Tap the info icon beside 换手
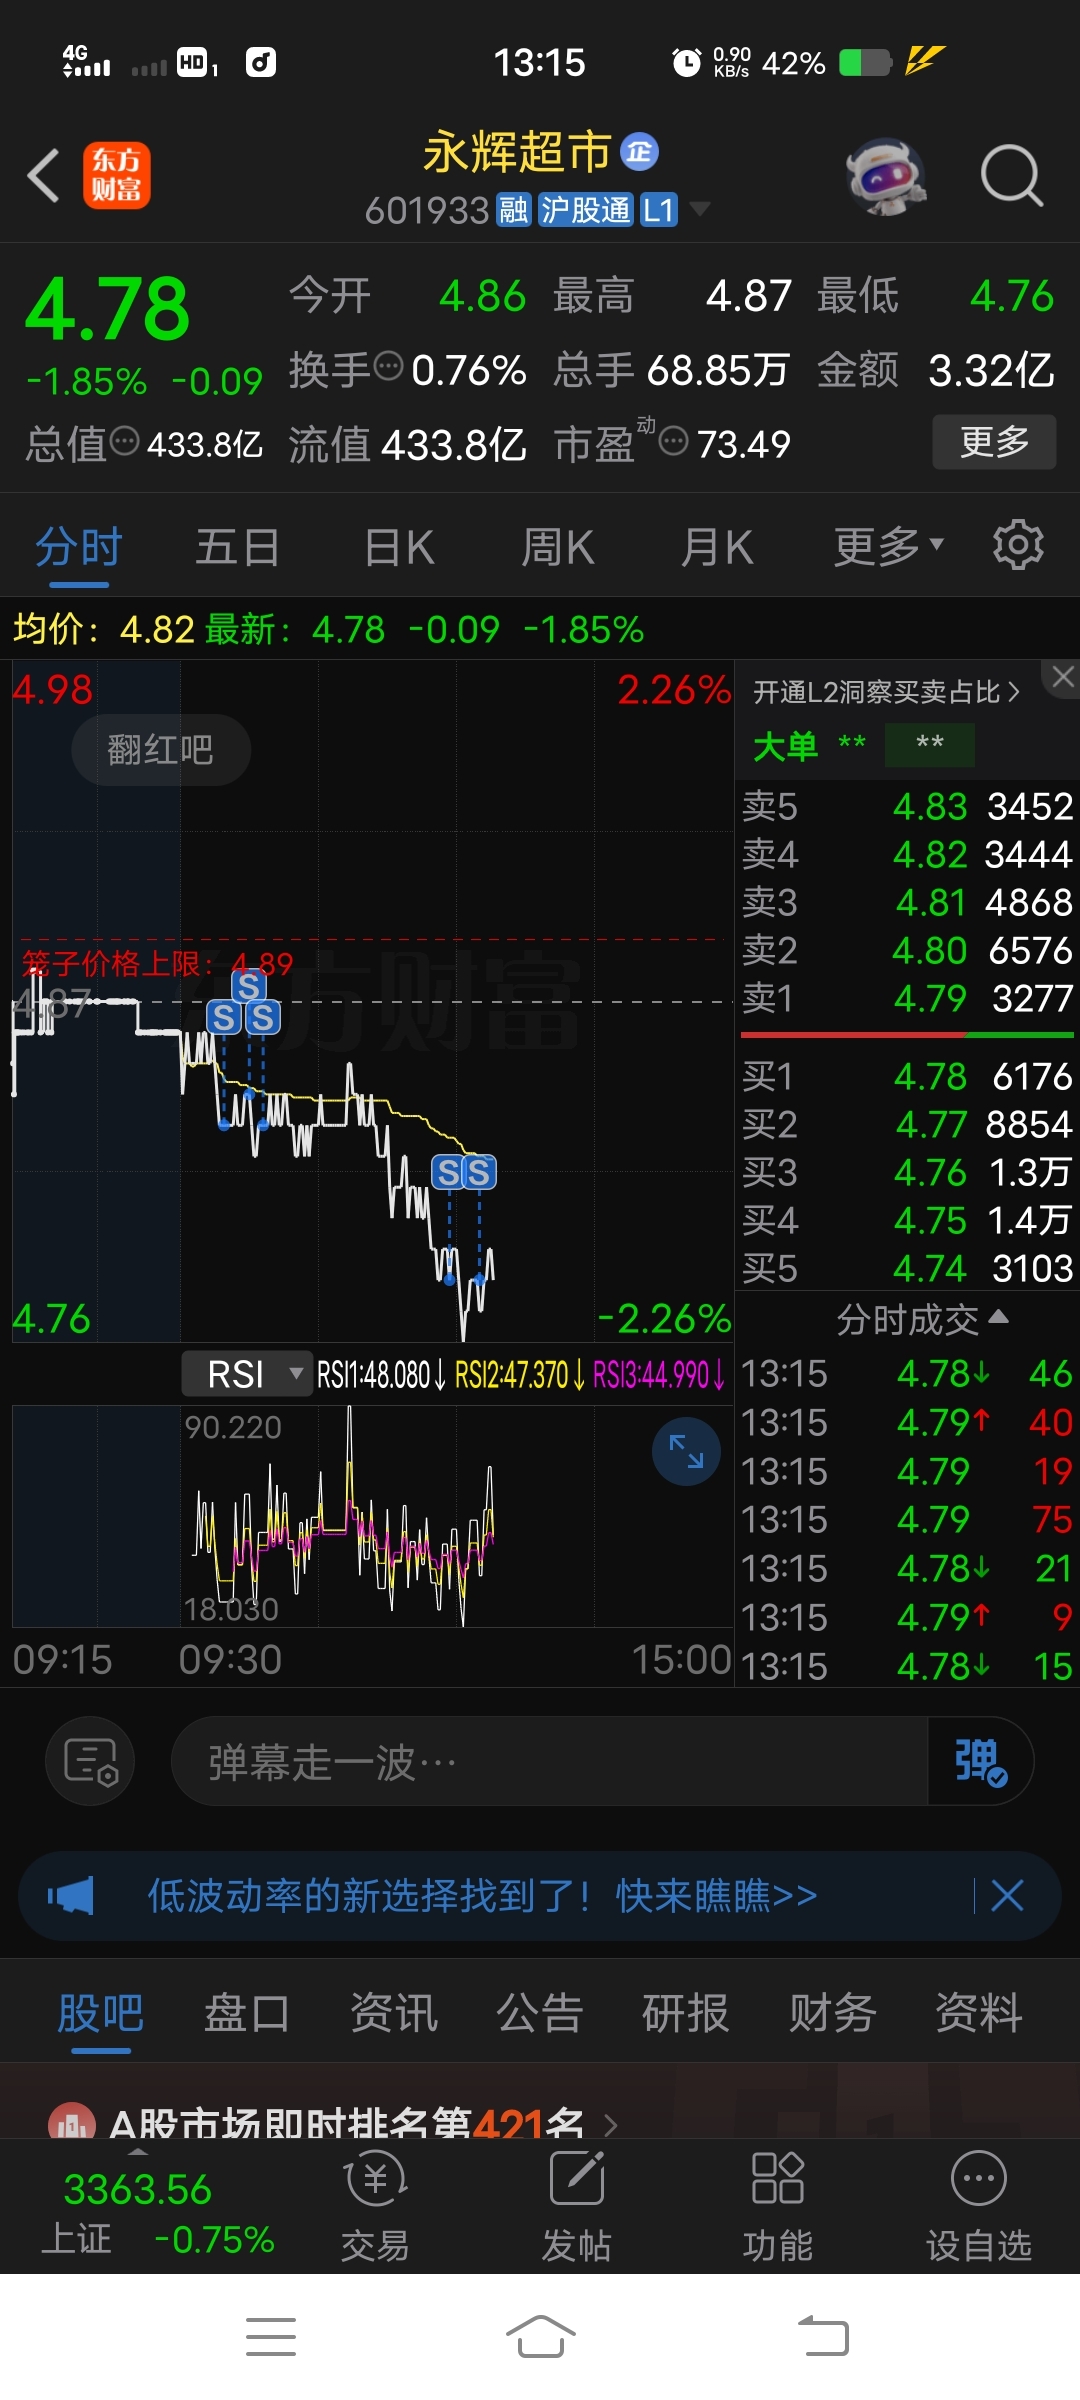 [388, 366]
